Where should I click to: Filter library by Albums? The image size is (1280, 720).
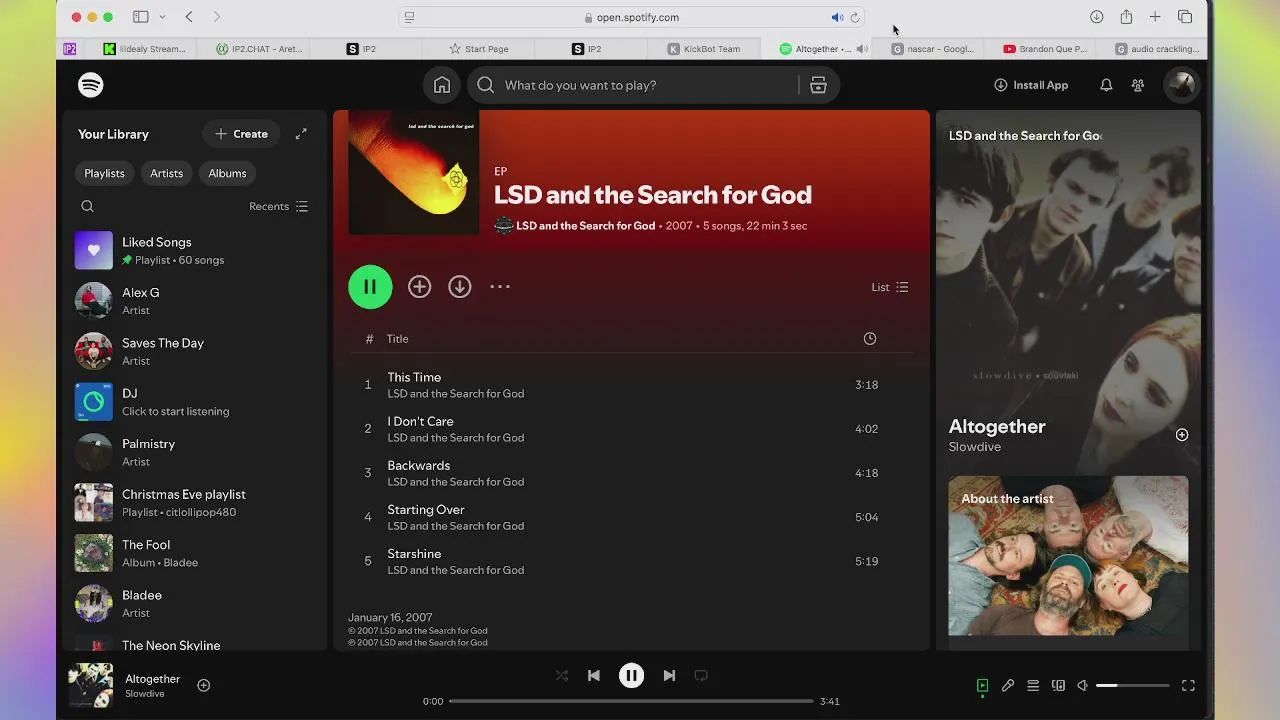(227, 174)
